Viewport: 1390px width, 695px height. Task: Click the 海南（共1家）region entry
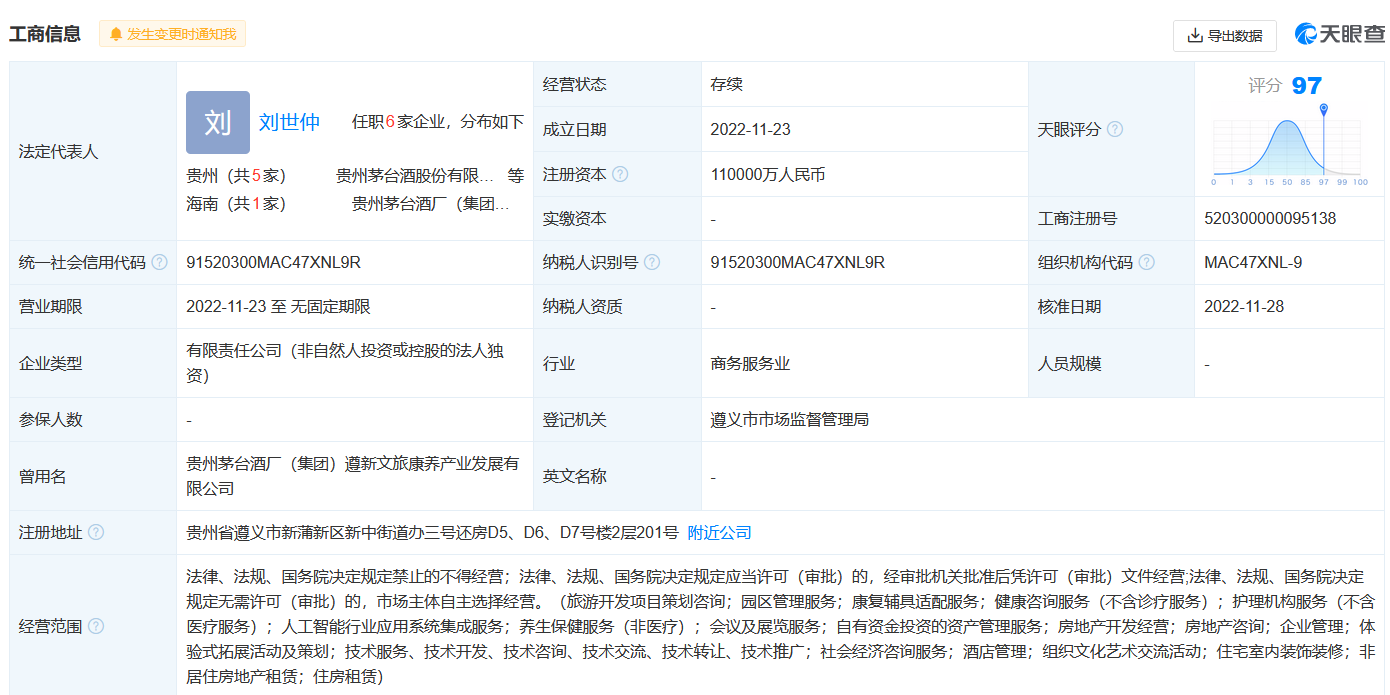coord(236,203)
